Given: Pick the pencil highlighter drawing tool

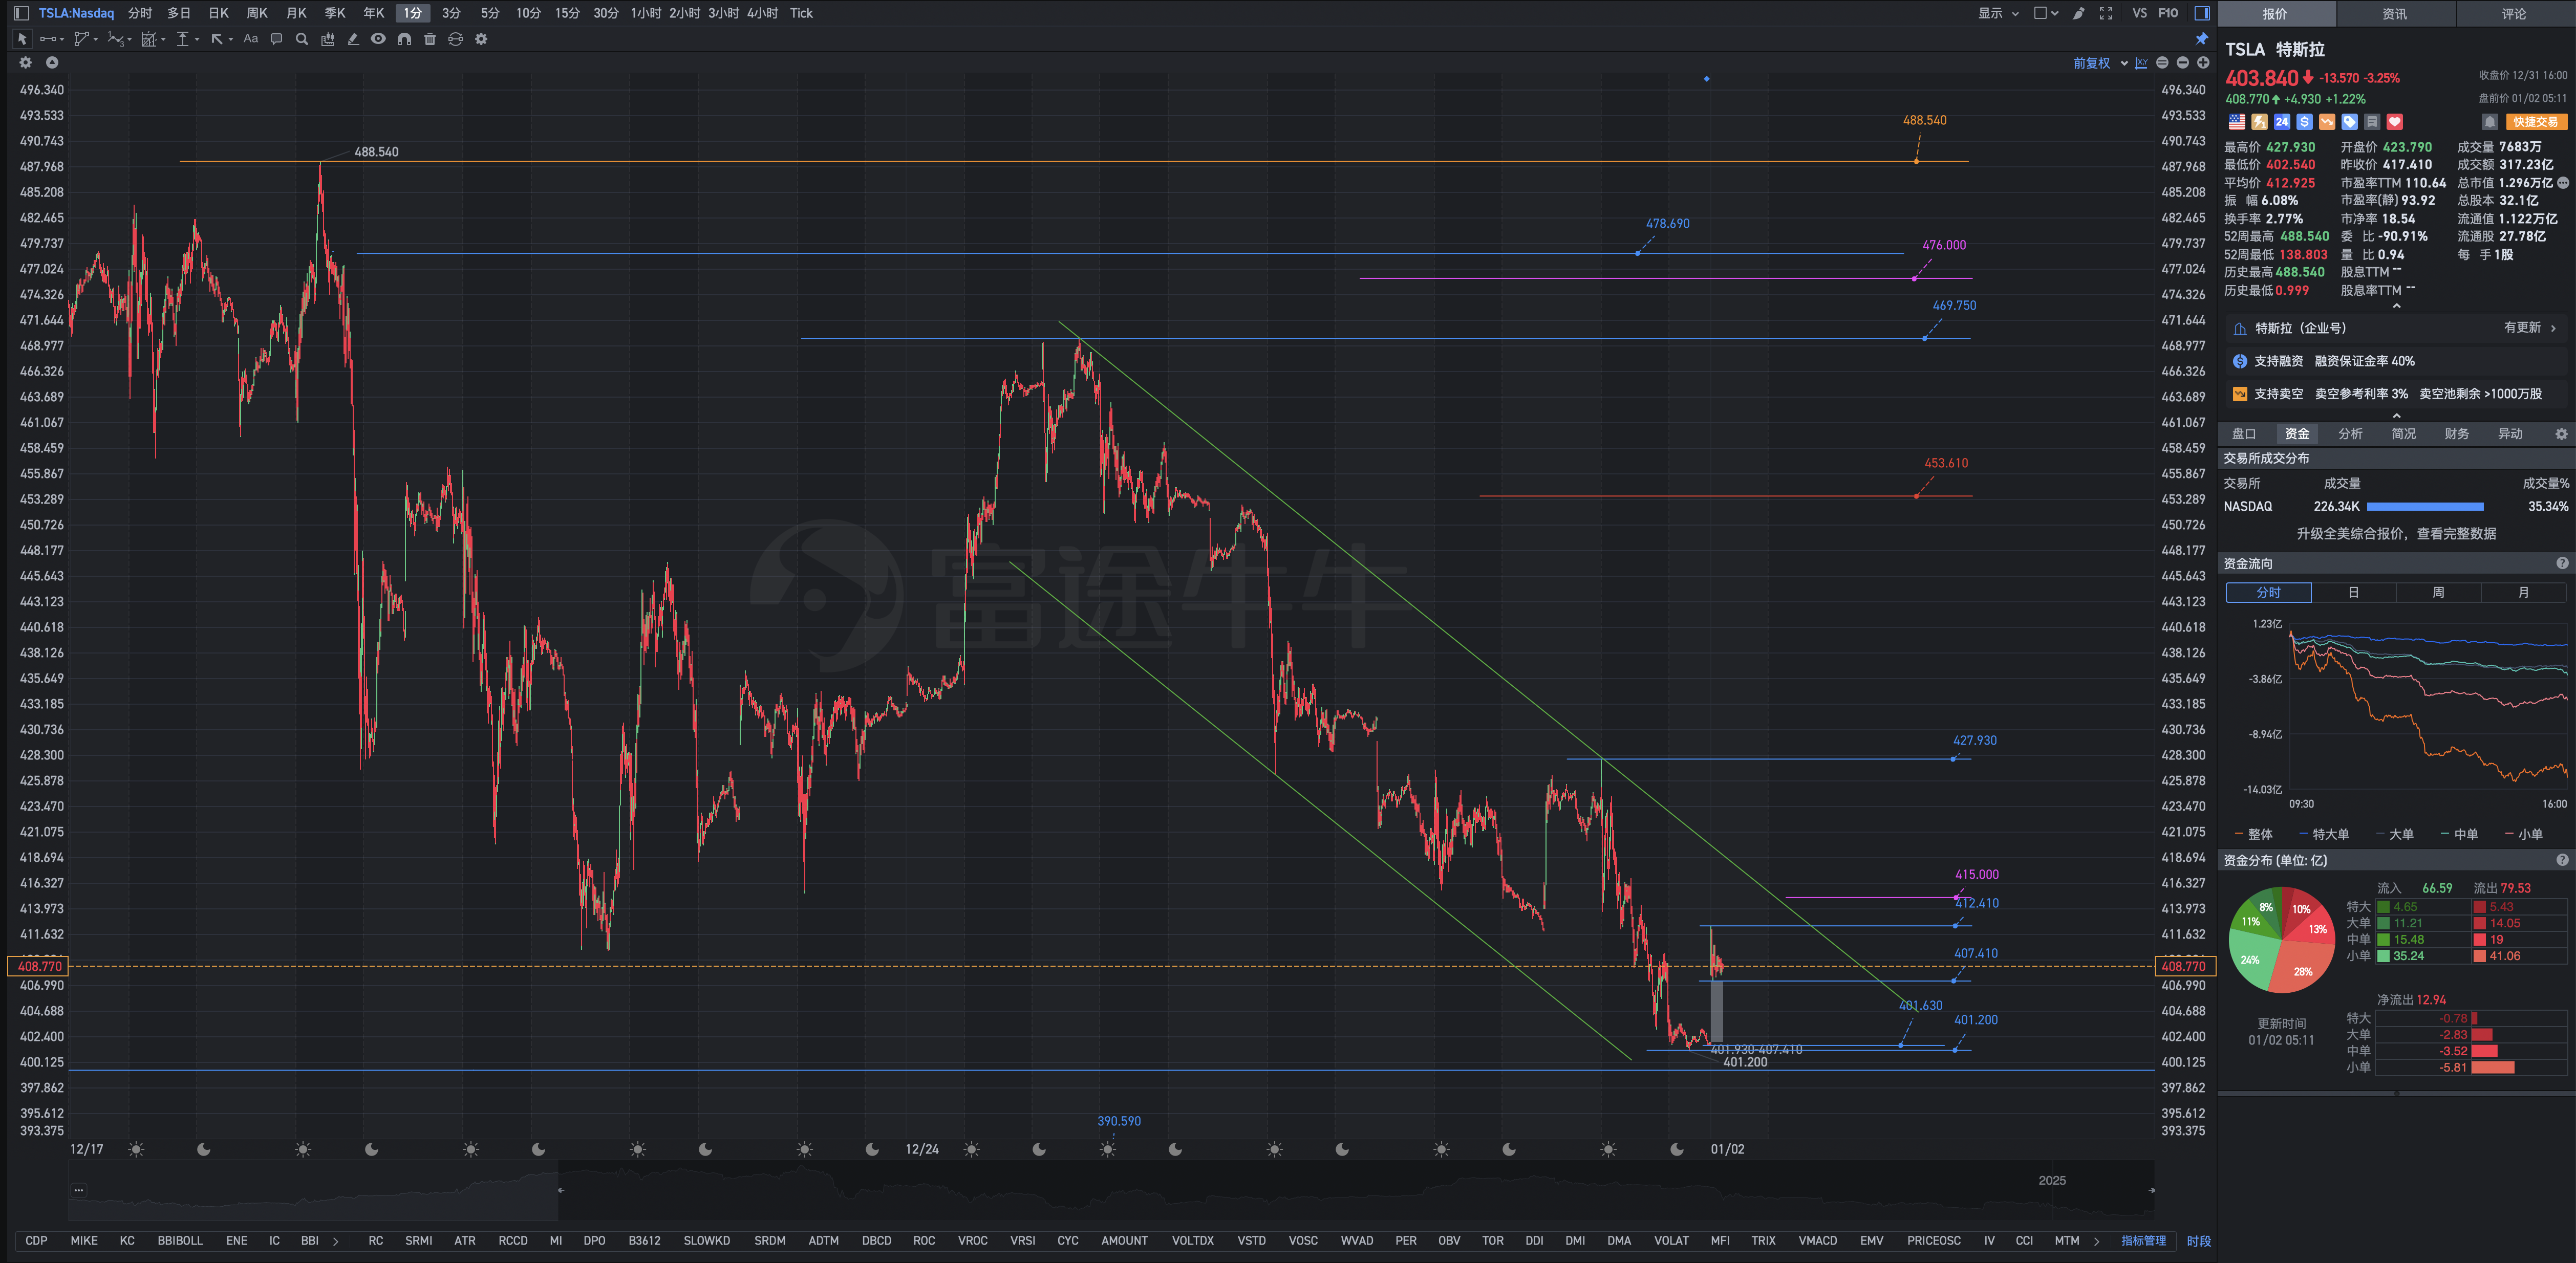Looking at the screenshot, I should pos(353,39).
